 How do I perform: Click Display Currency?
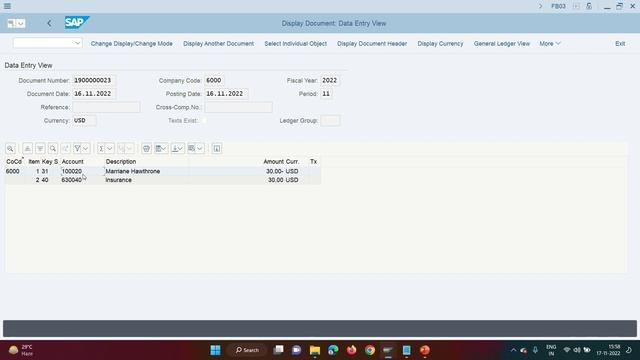click(x=440, y=44)
